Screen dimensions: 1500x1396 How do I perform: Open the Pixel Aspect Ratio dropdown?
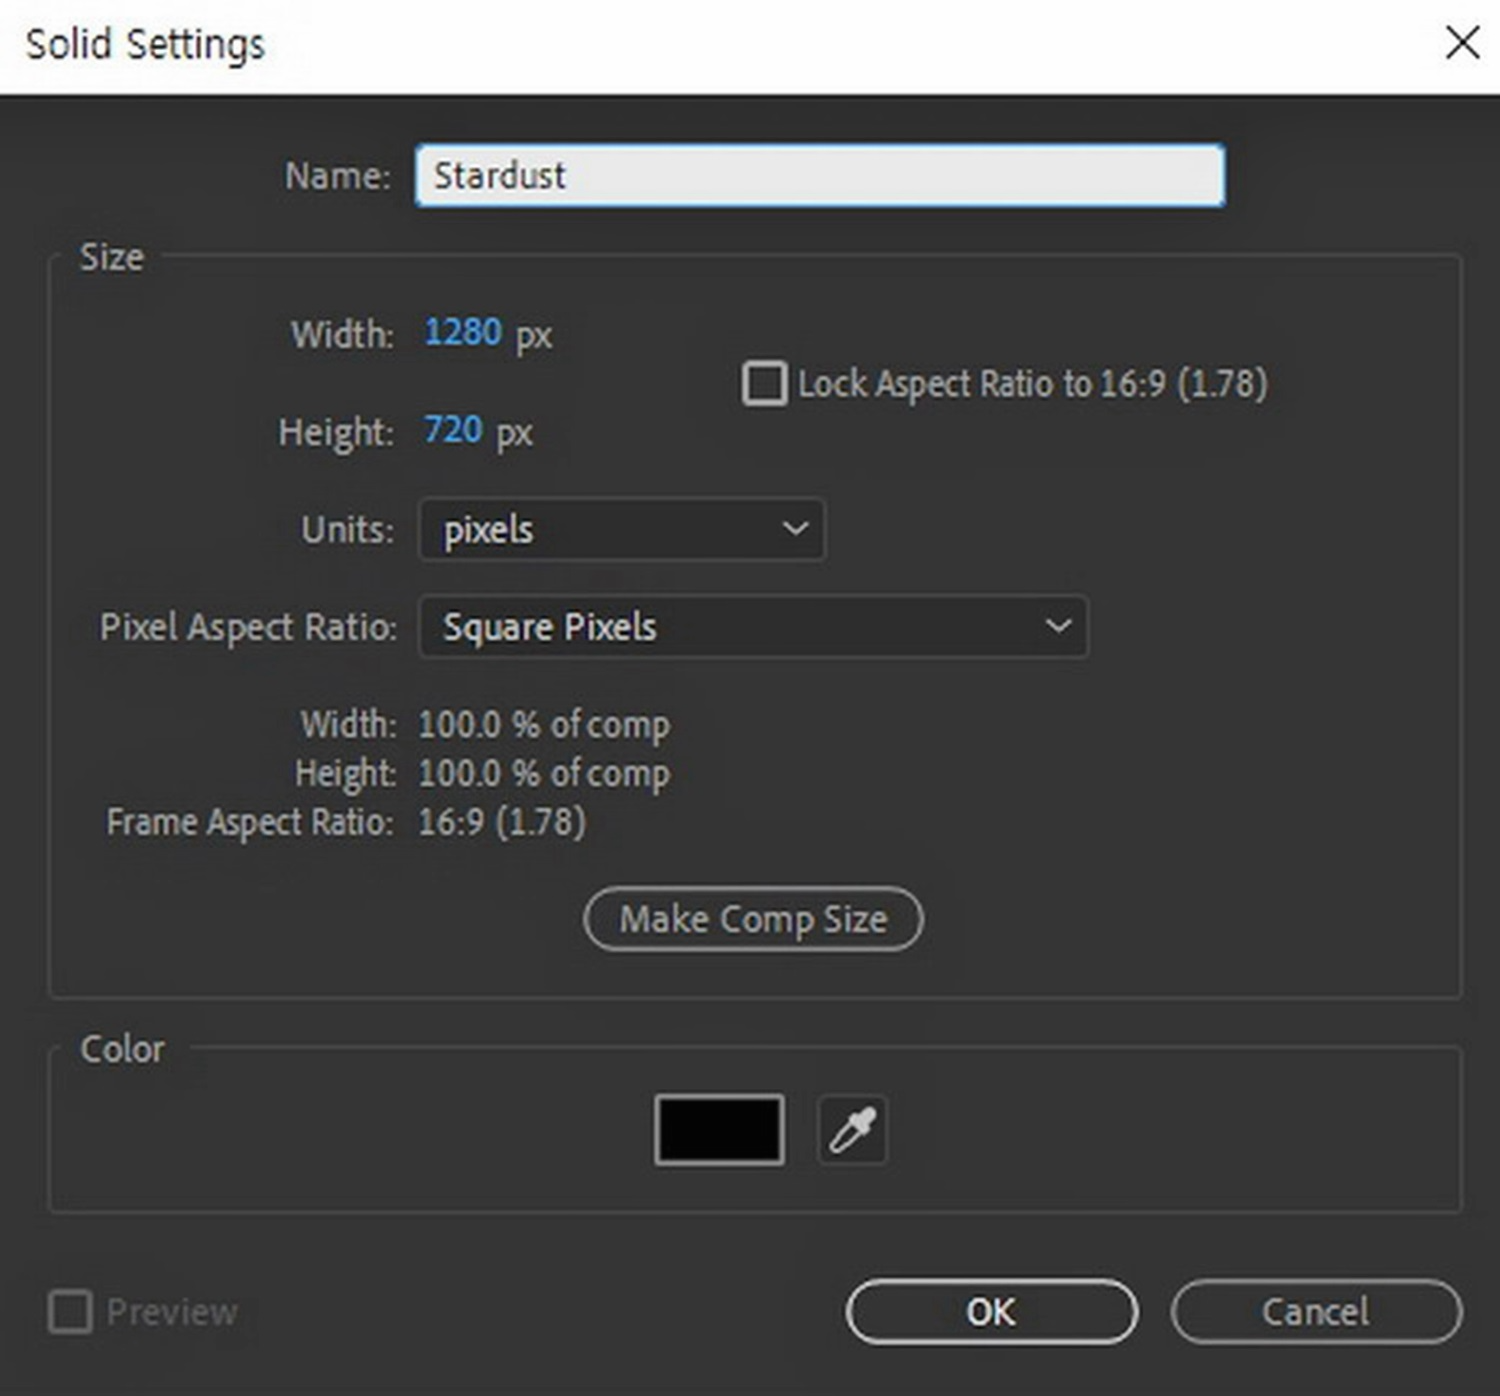click(753, 627)
